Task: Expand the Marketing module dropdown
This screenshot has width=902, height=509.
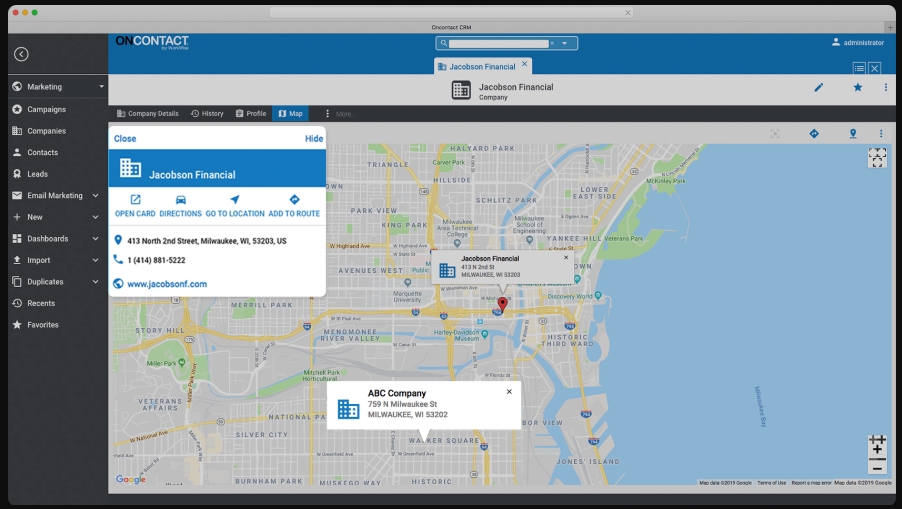Action: (x=101, y=86)
